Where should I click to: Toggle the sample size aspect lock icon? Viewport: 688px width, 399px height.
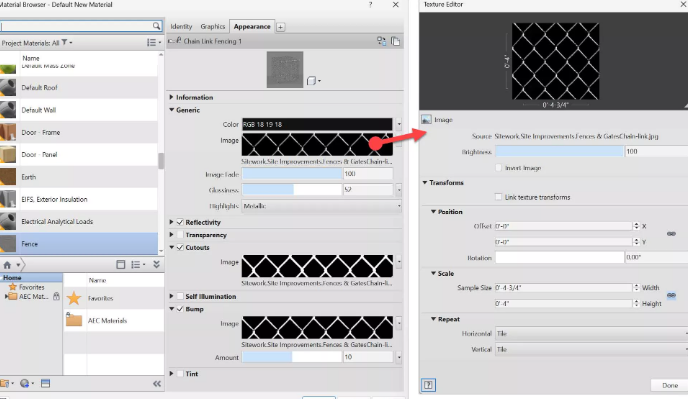(671, 295)
